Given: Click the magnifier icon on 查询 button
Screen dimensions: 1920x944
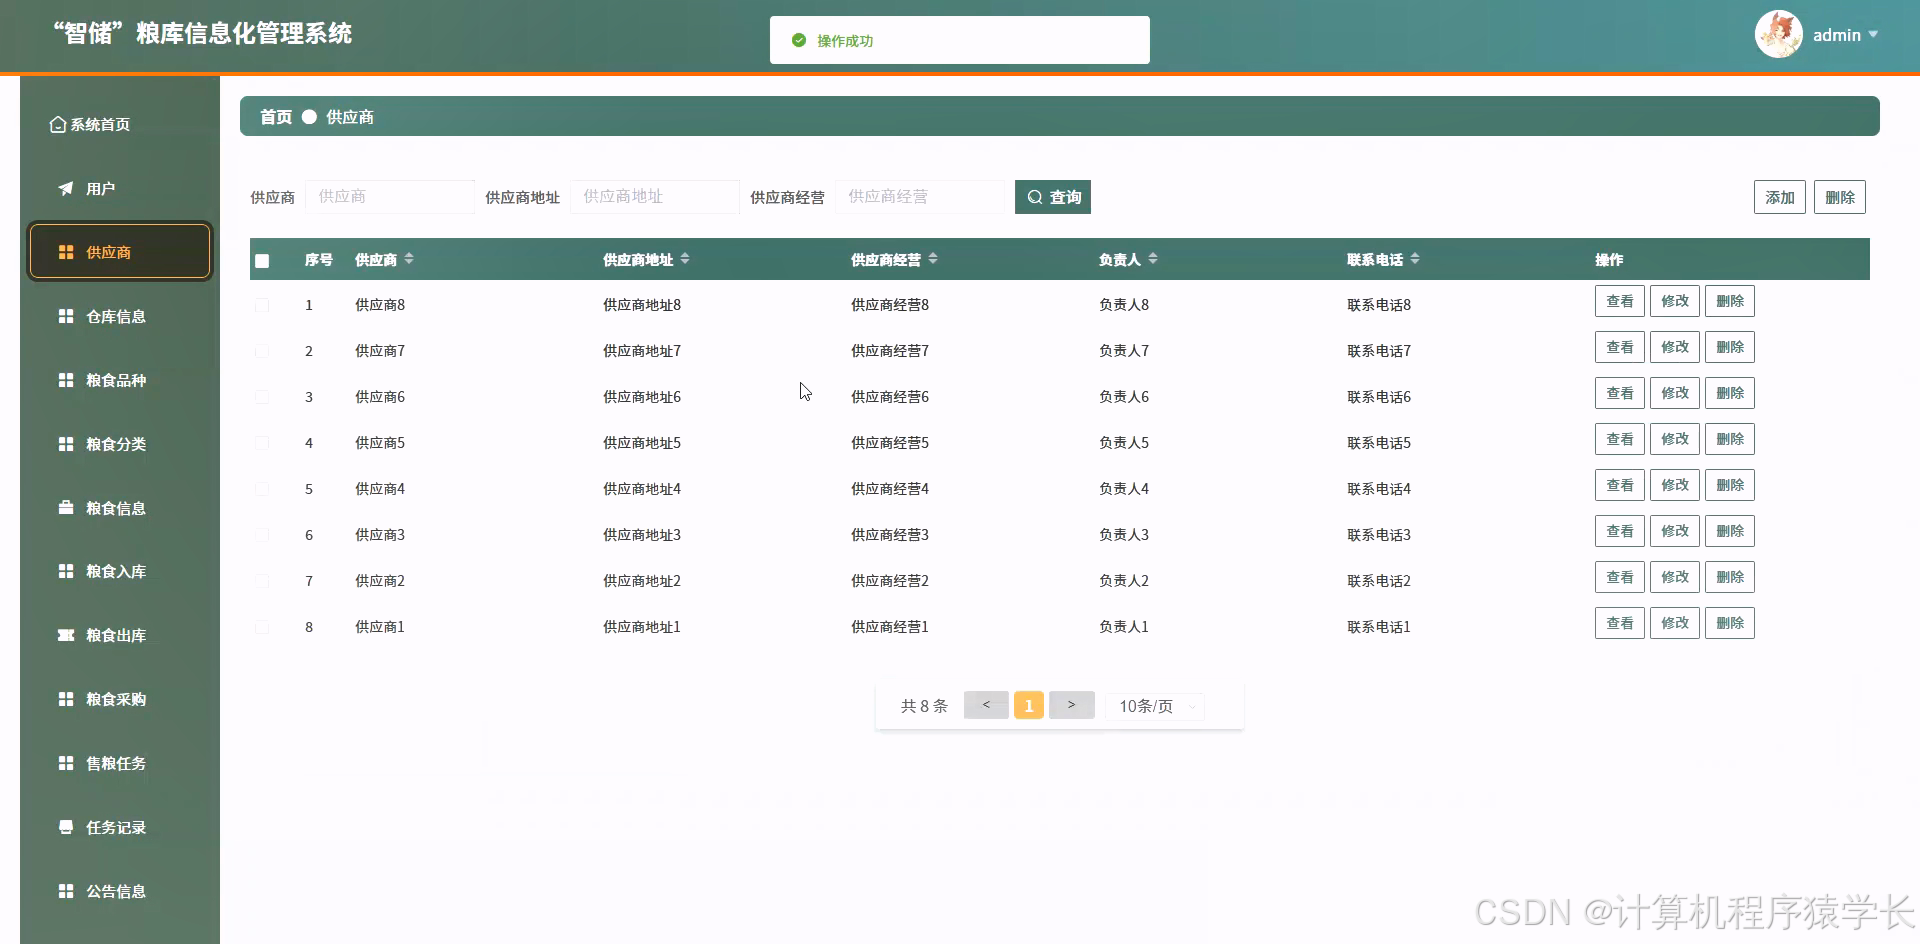Looking at the screenshot, I should coord(1036,197).
